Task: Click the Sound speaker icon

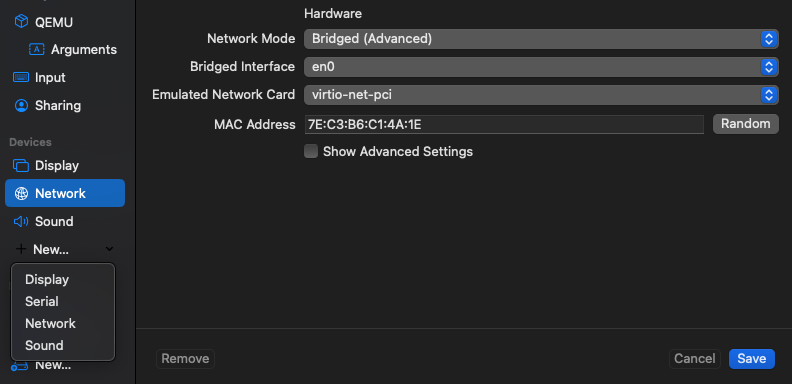Action: [x=21, y=221]
